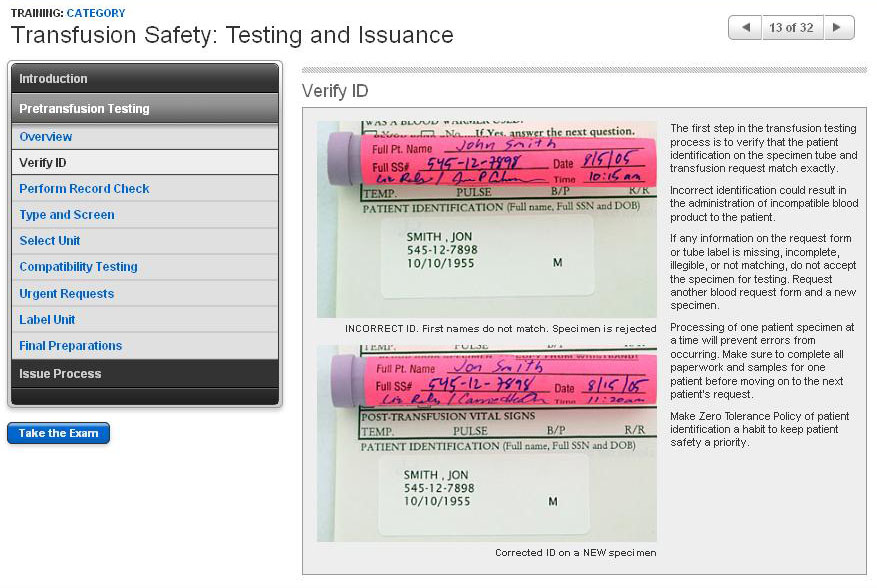Image resolution: width=877 pixels, height=588 pixels.
Task: Advance to next page arrow
Action: [x=838, y=28]
